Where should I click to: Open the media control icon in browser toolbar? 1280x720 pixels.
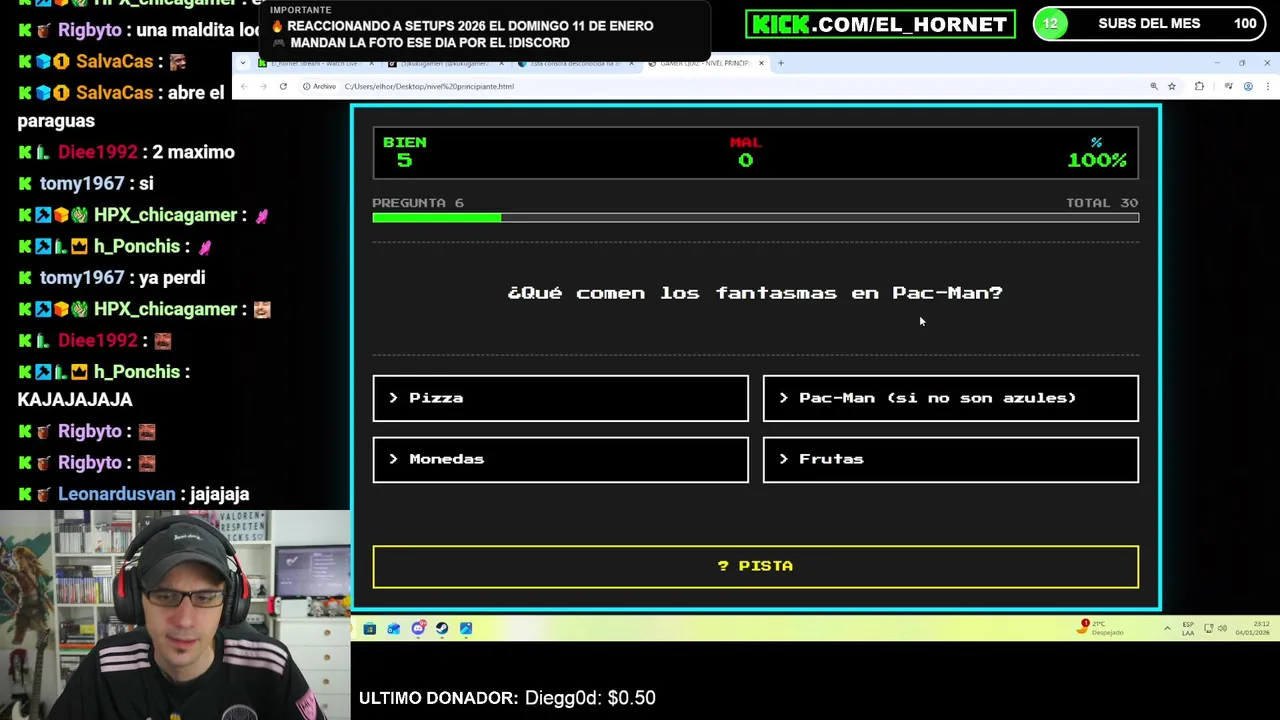[x=1228, y=86]
